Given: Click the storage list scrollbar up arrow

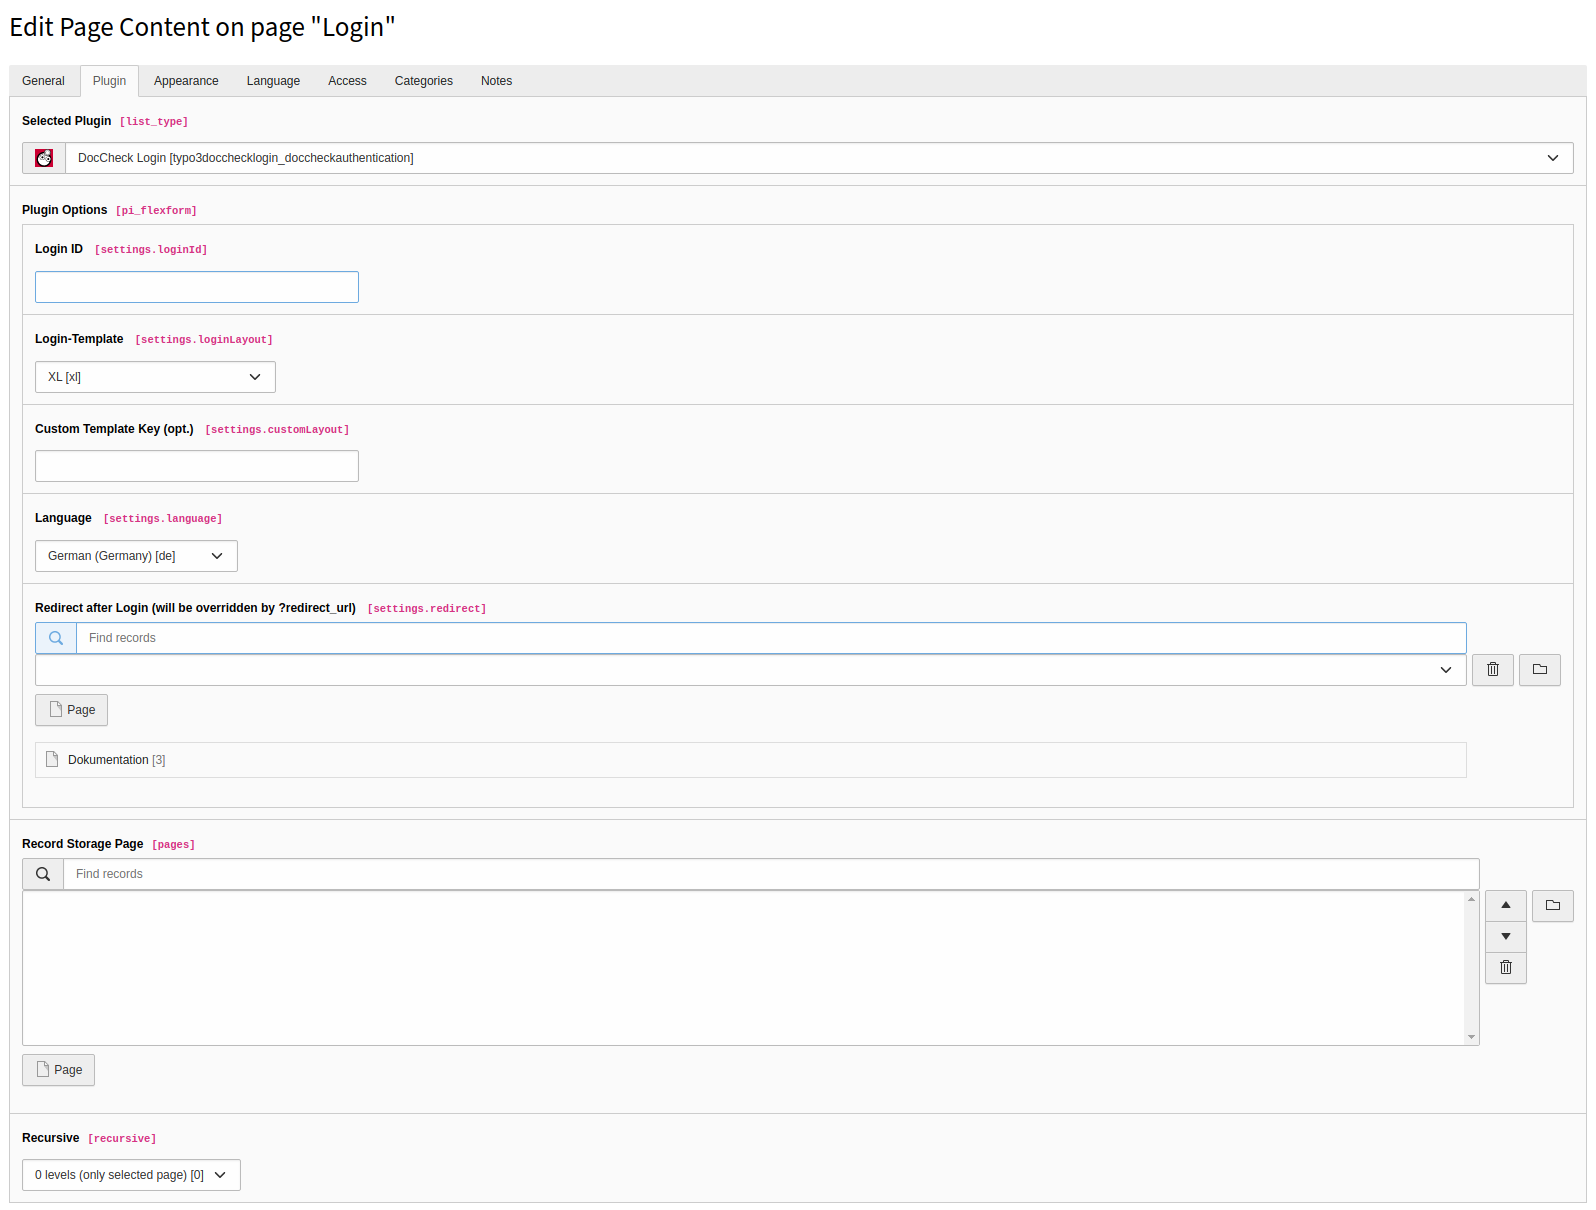Looking at the screenshot, I should pyautogui.click(x=1472, y=899).
